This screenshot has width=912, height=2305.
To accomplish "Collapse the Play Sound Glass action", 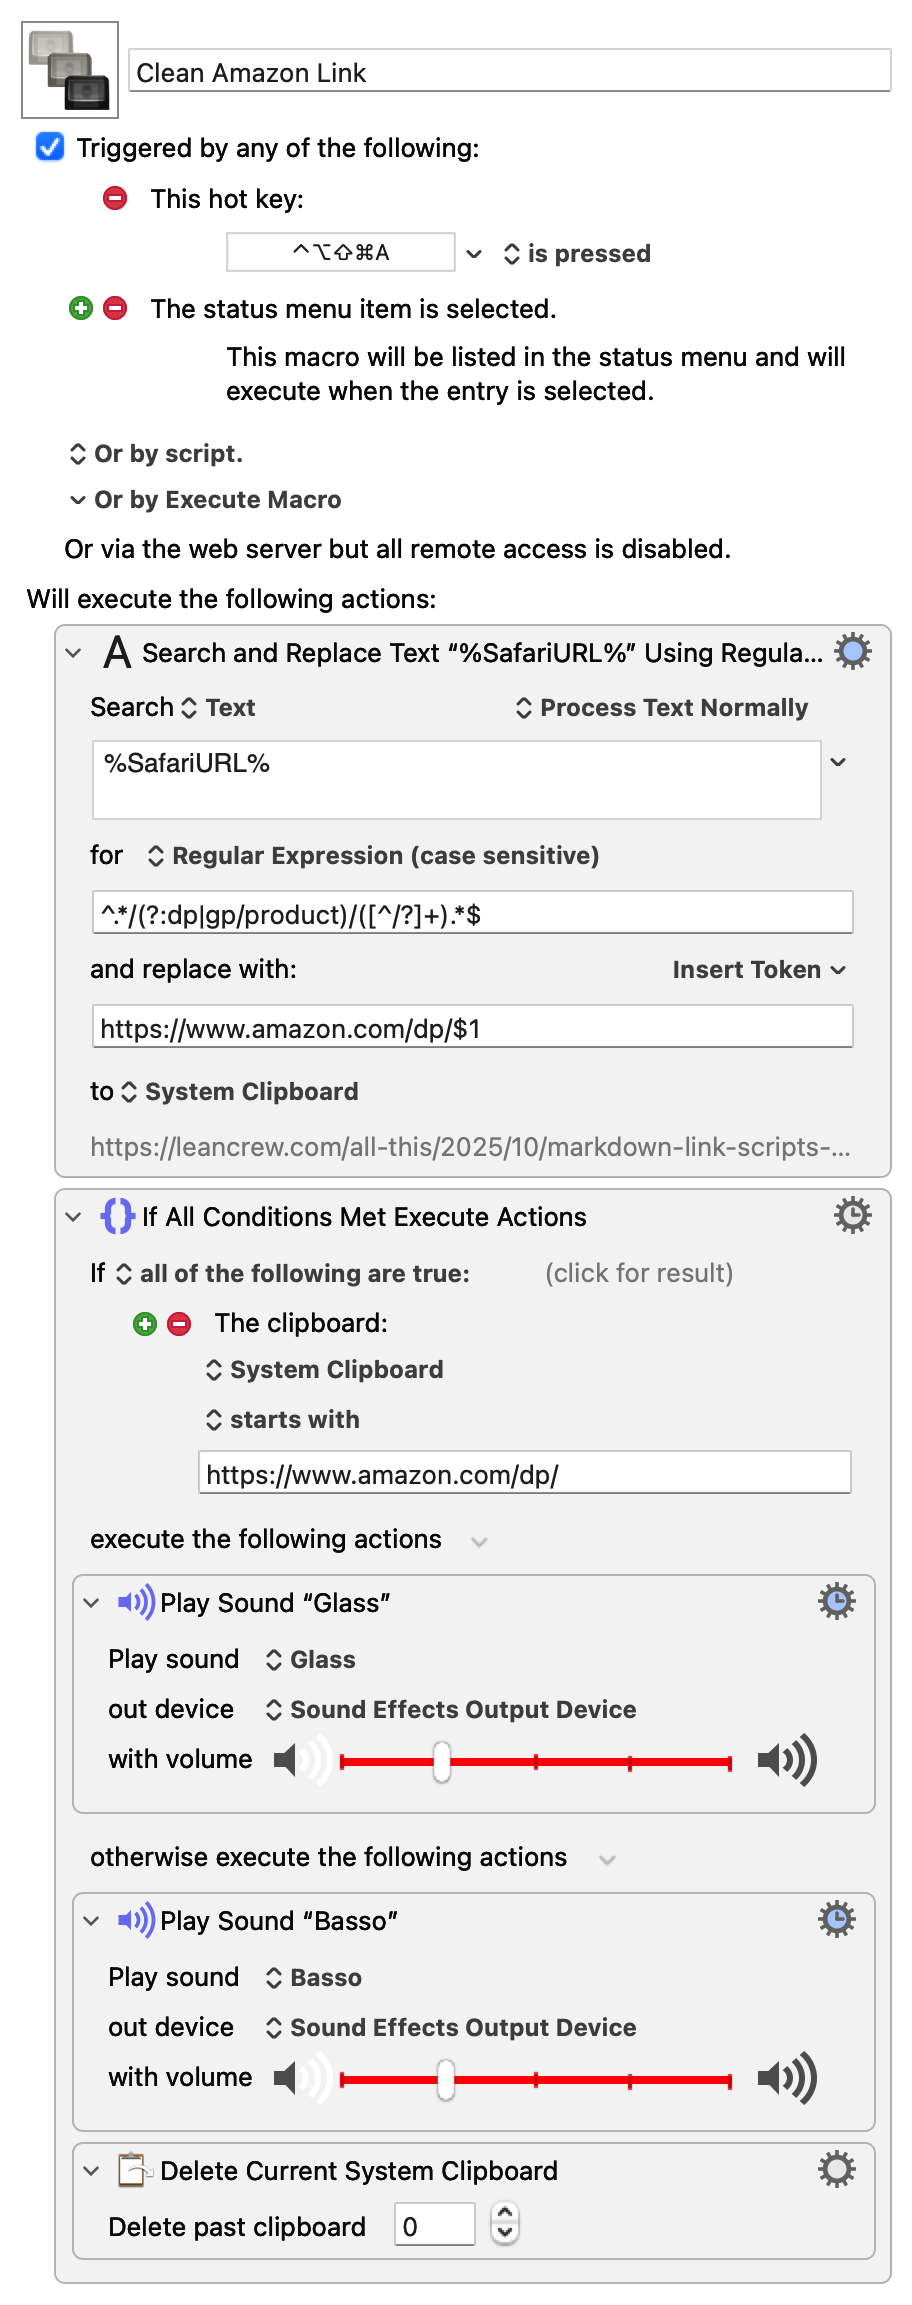I will click(x=91, y=1603).
